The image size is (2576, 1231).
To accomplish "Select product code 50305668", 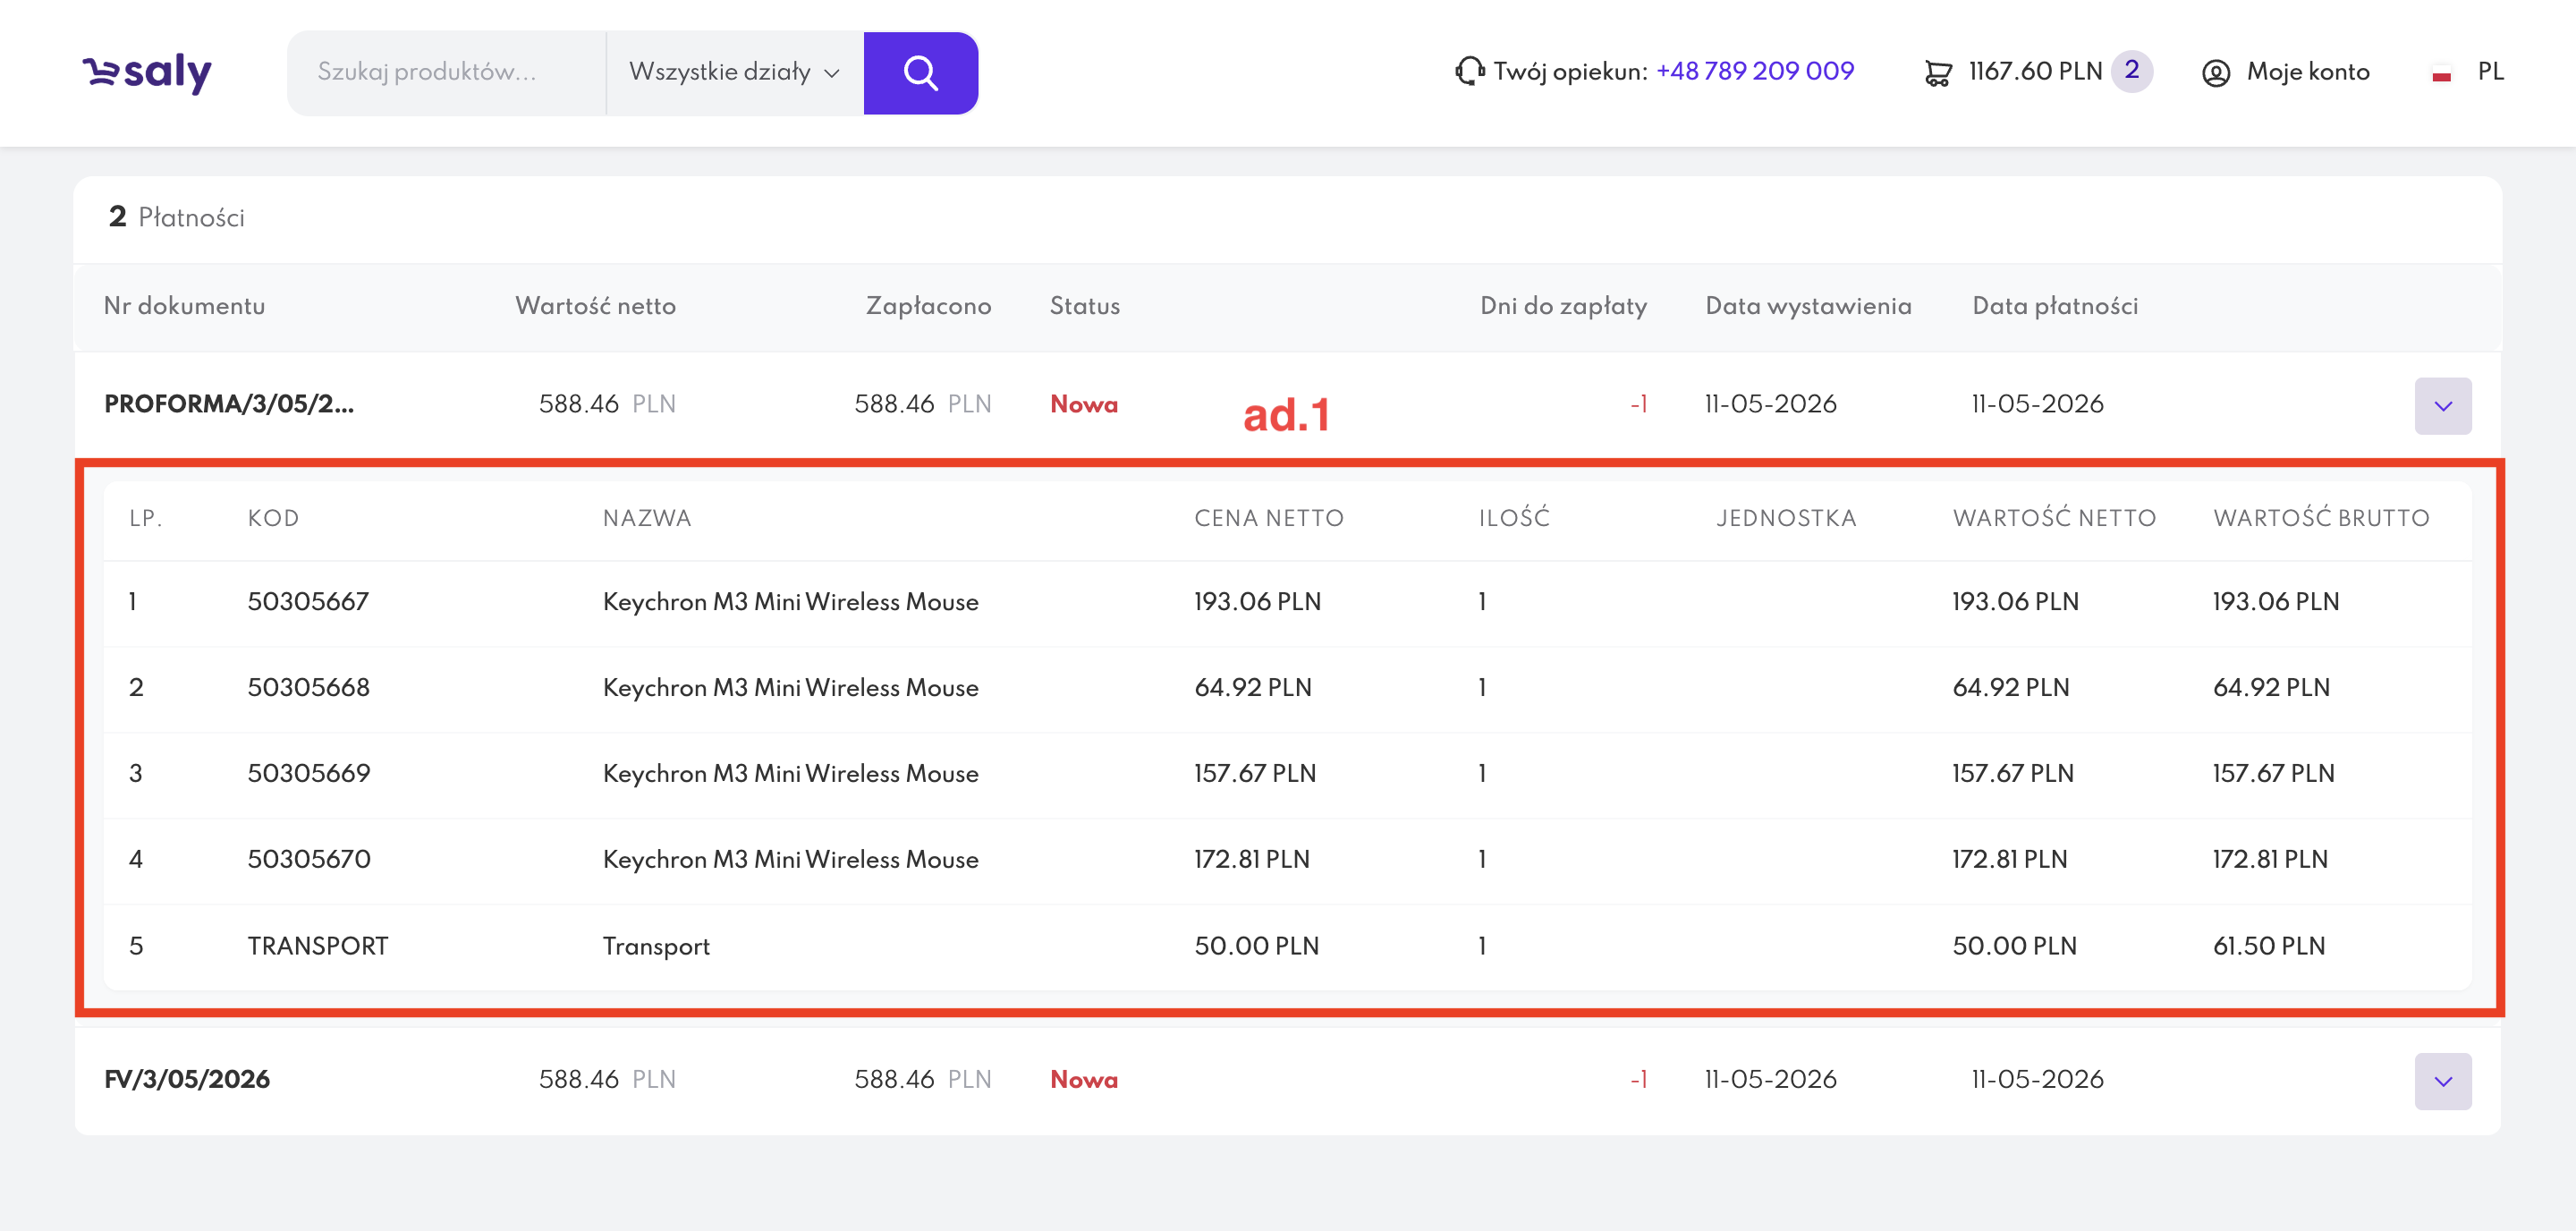I will coord(308,687).
